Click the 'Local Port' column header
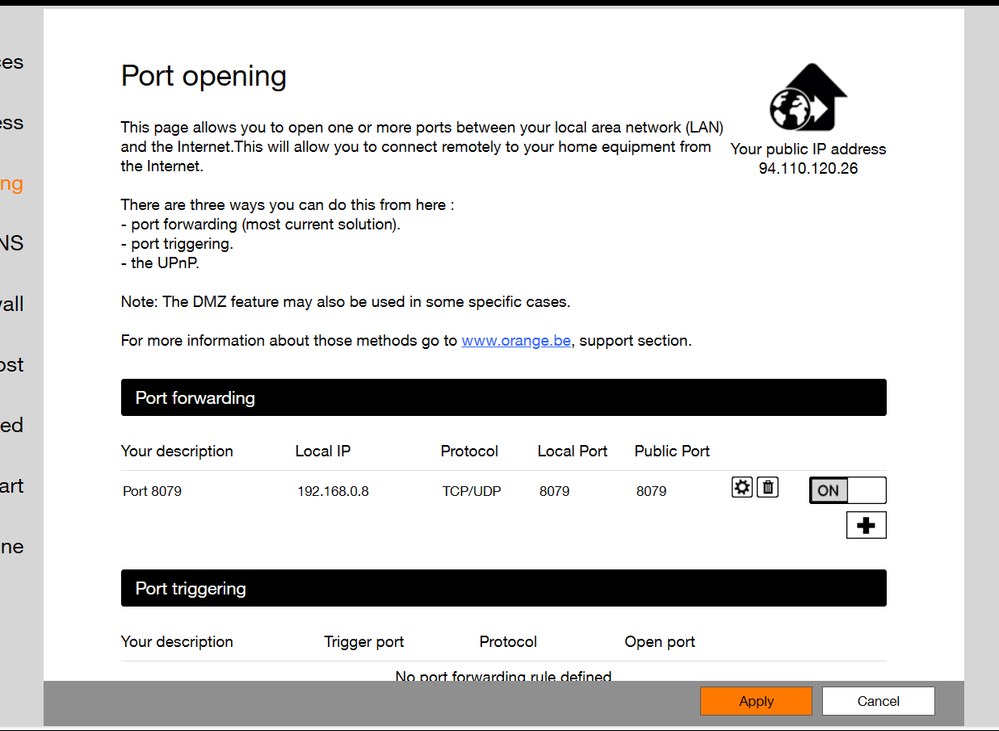The image size is (999, 731). 572,451
